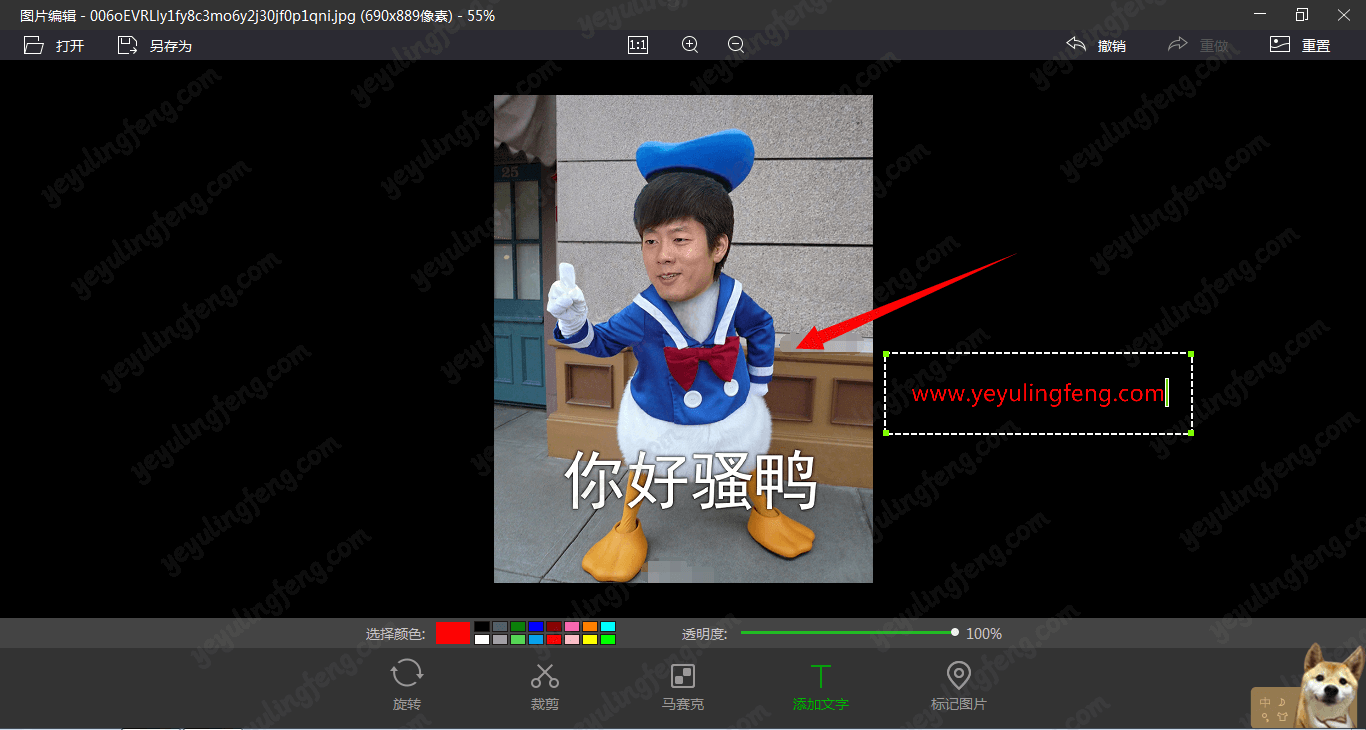Pick the yellow color swatch
1366x730 pixels.
[x=590, y=639]
